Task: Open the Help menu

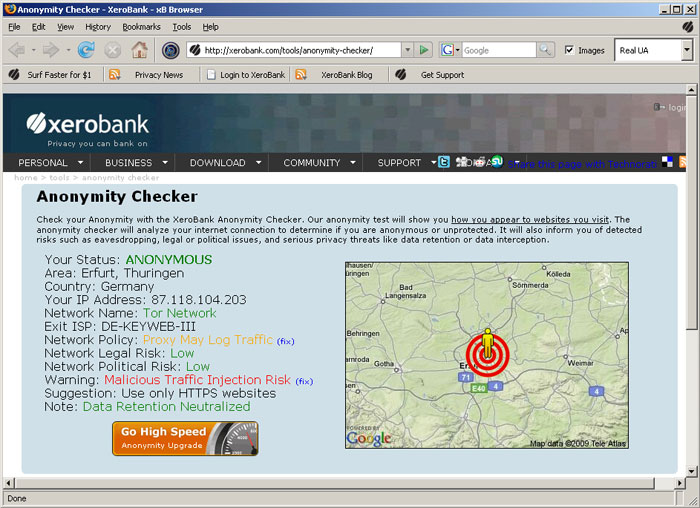Action: click(x=210, y=27)
